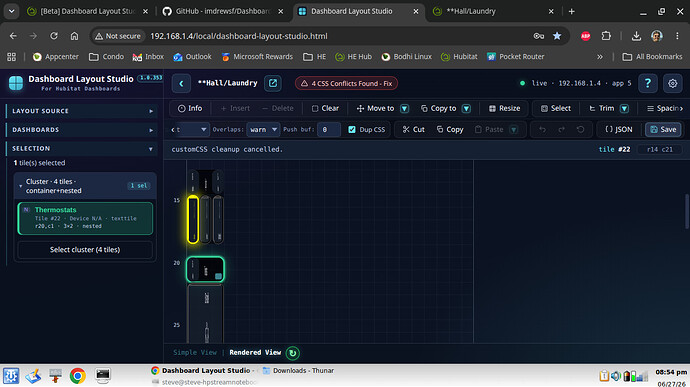Screen dimensions: 690x387
Task: Click the redo arrow icon
Action: pyautogui.click(x=562, y=129)
